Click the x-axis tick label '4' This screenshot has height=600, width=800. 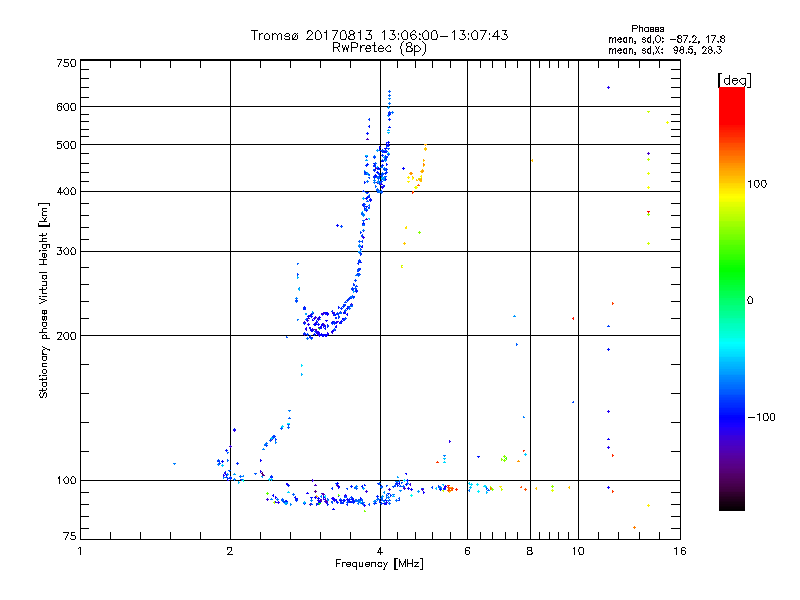coord(380,551)
